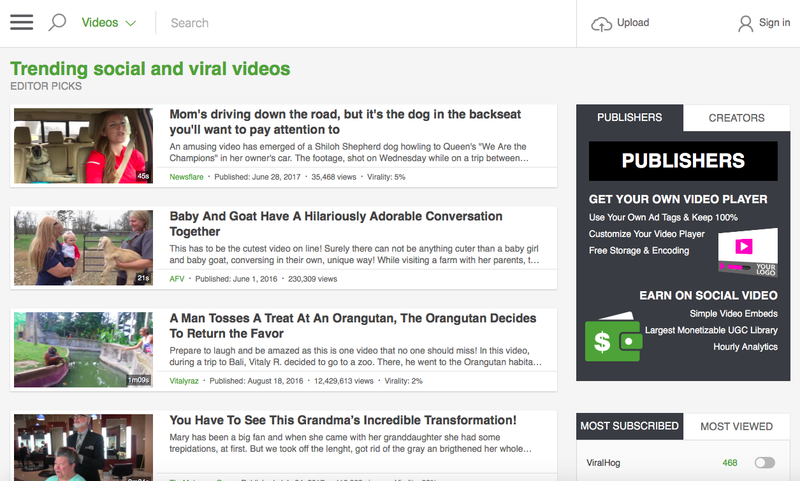The image size is (800, 481).
Task: Open the hamburger menu
Action: (21, 22)
